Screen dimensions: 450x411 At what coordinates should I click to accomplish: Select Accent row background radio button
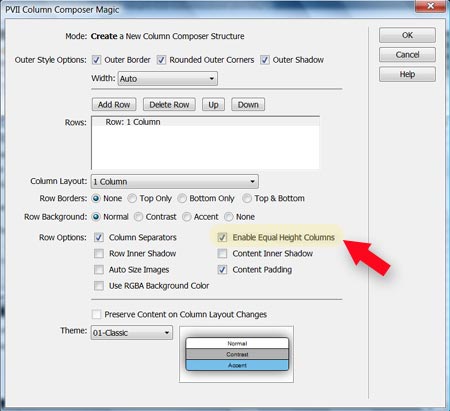187,217
